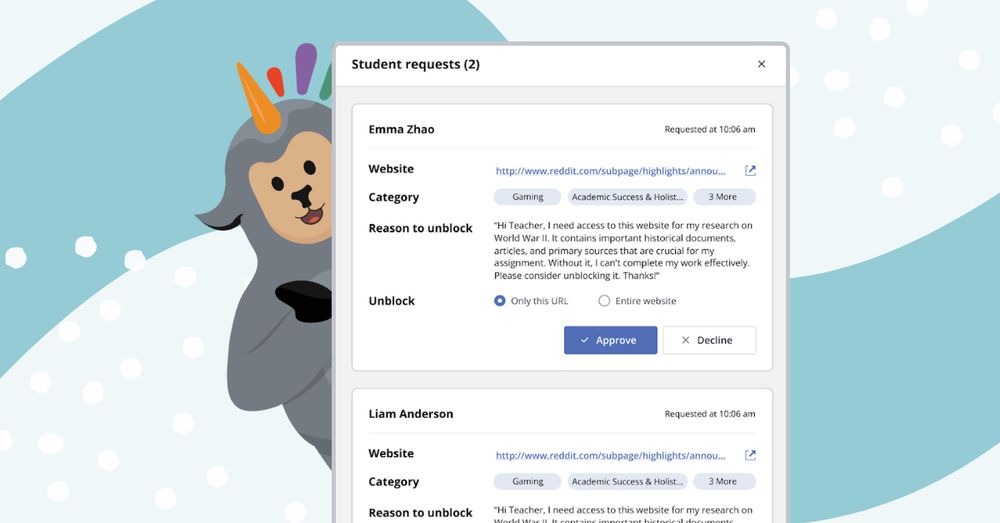Screen dimensions: 1000x523
Task: Open Liam Anderson's external link icon
Action: [750, 455]
